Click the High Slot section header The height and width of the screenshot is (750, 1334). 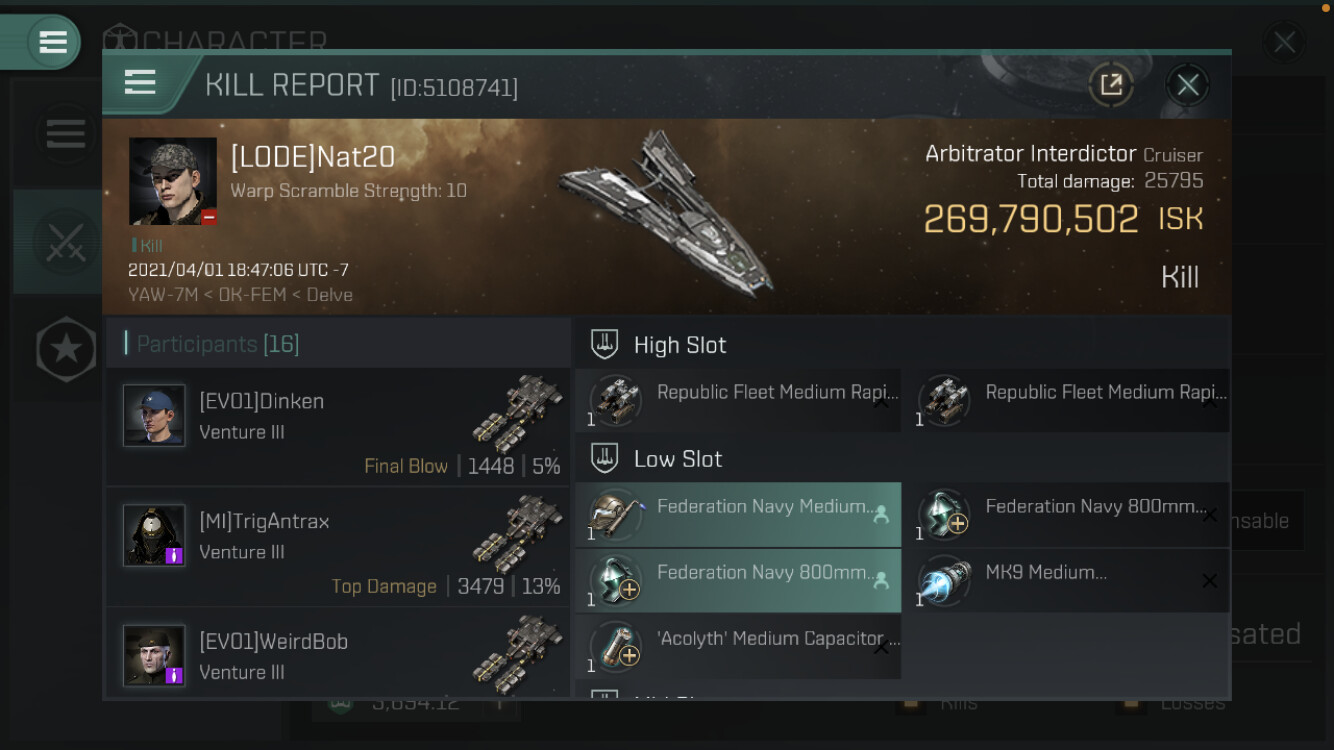(680, 345)
